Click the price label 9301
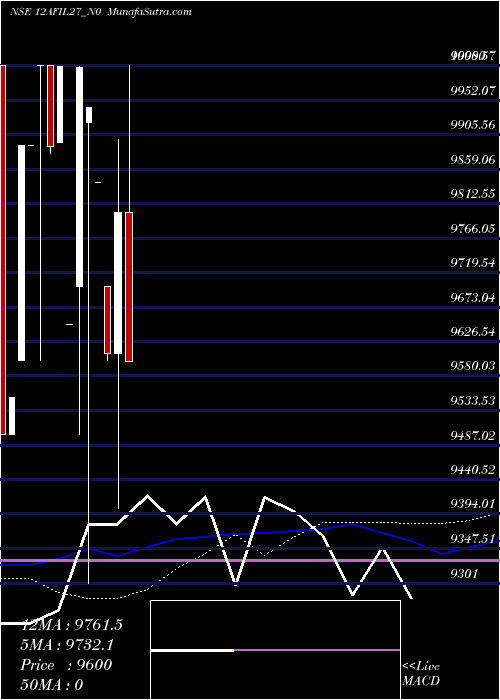This screenshot has height=700, width=500. (x=465, y=573)
